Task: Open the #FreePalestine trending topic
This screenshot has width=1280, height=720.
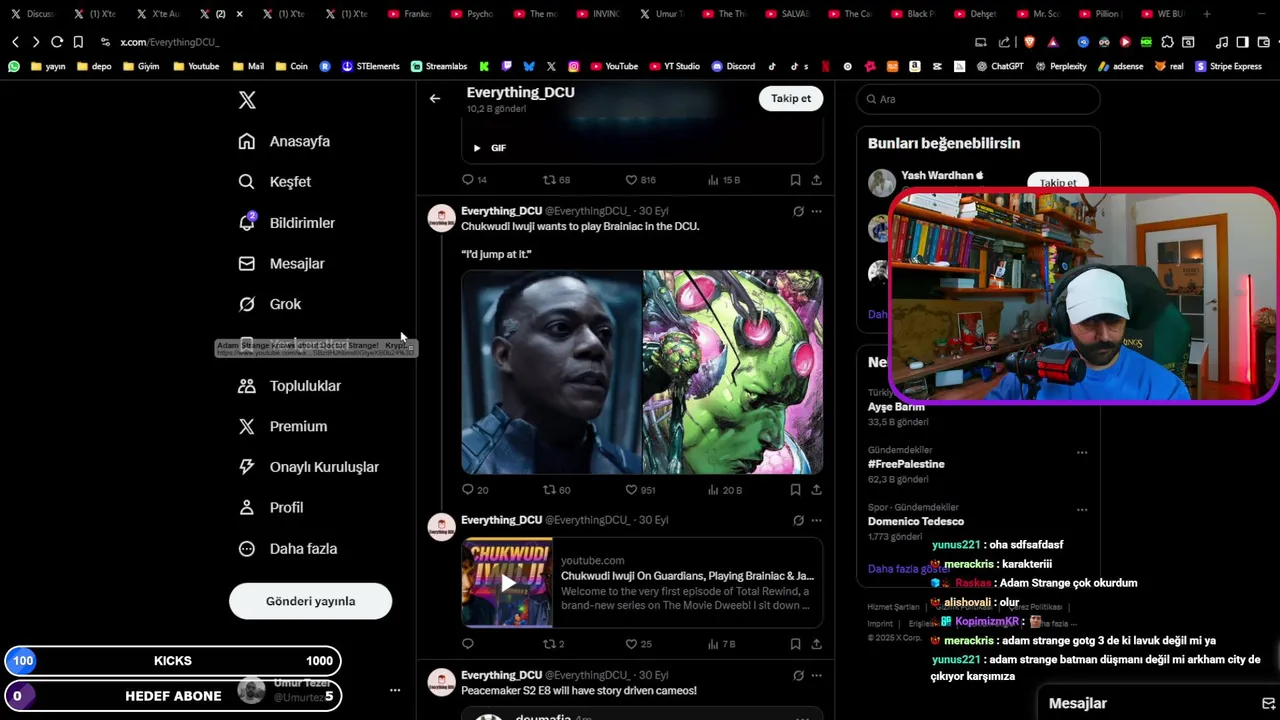Action: click(906, 464)
